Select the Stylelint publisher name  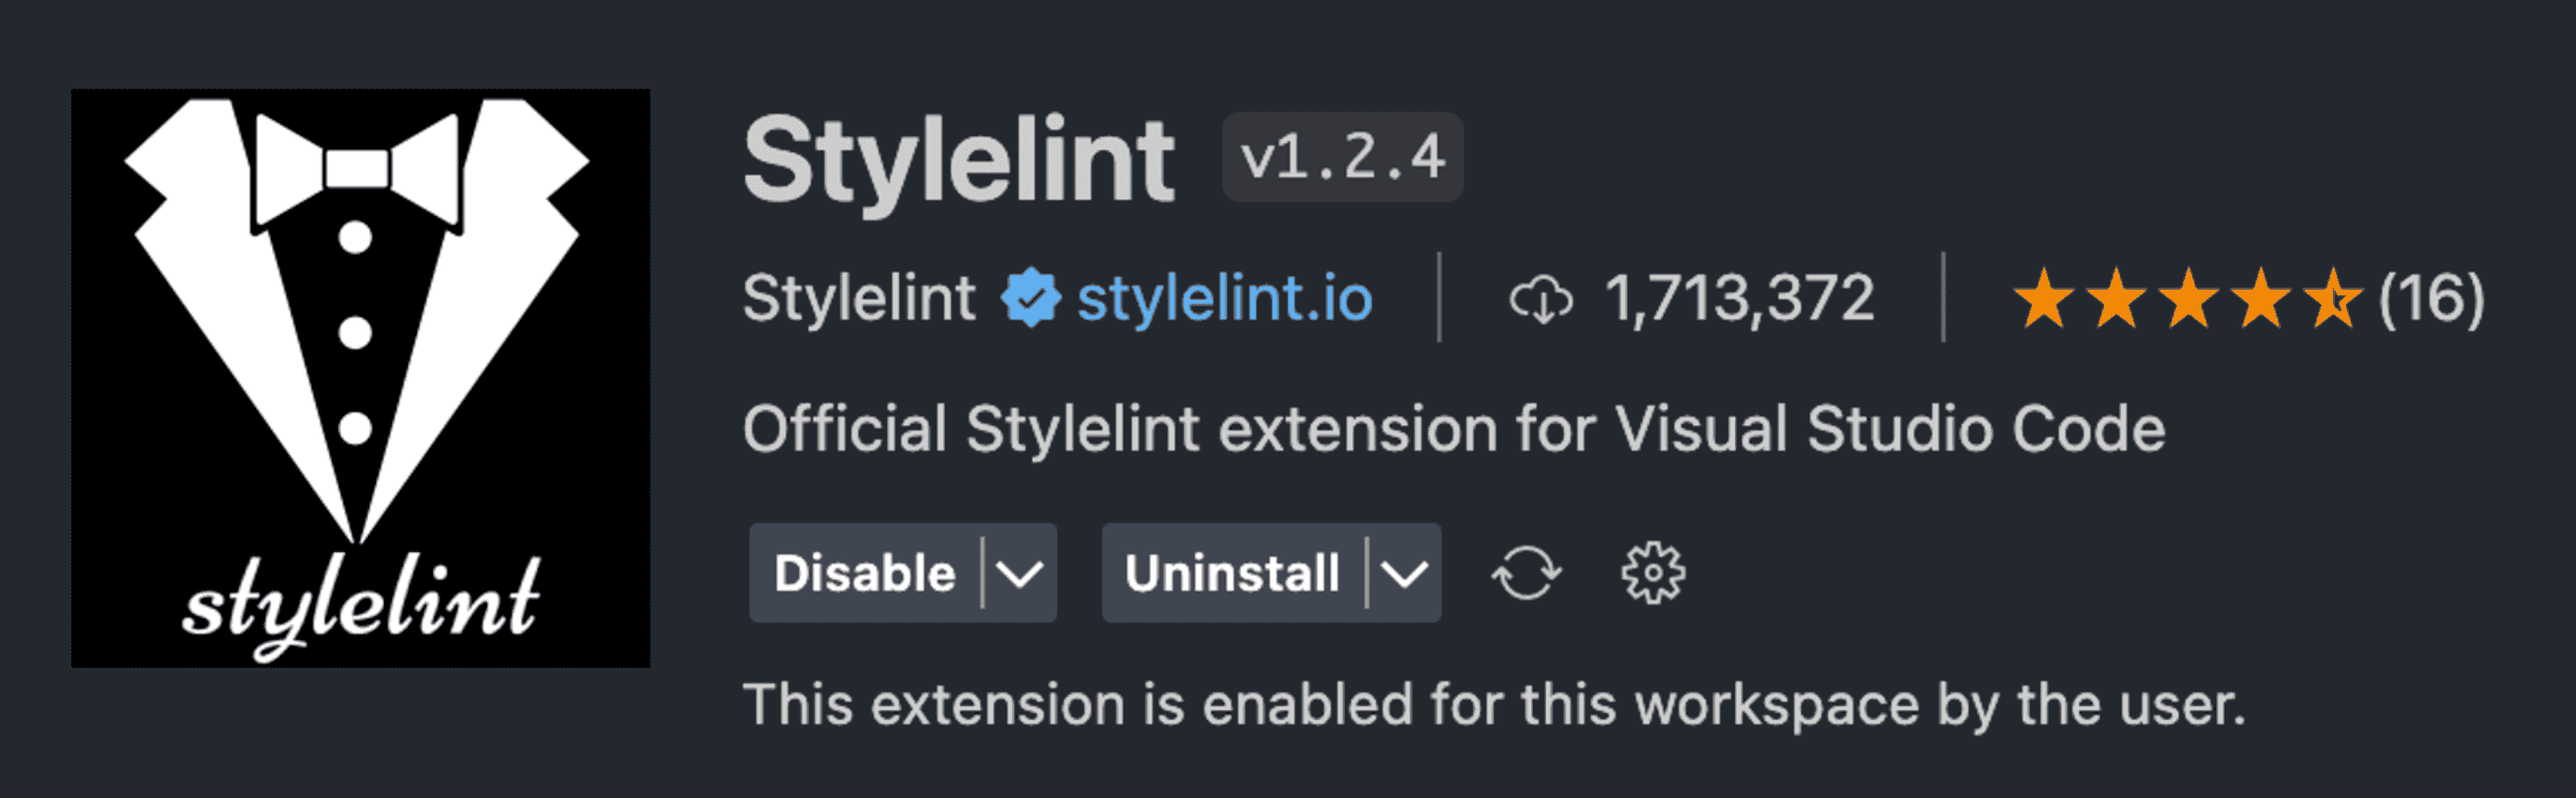(858, 298)
